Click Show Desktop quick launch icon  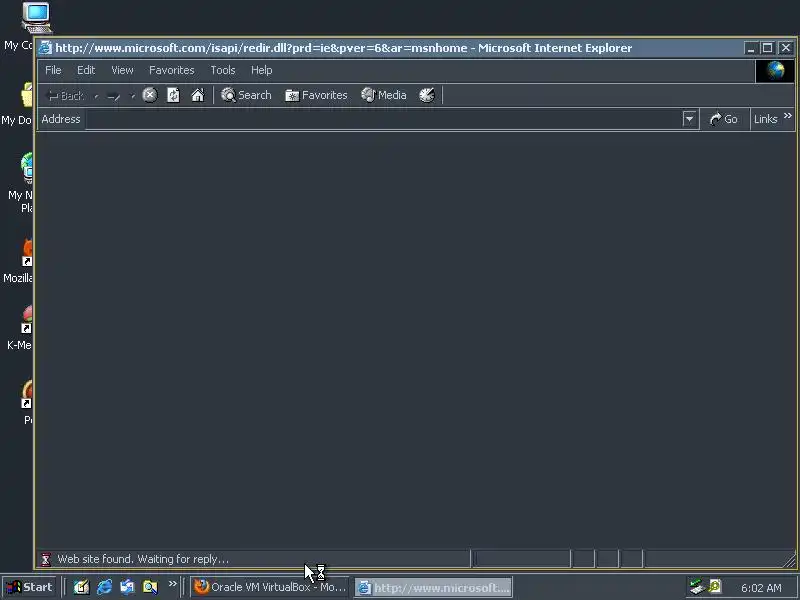pyautogui.click(x=82, y=587)
